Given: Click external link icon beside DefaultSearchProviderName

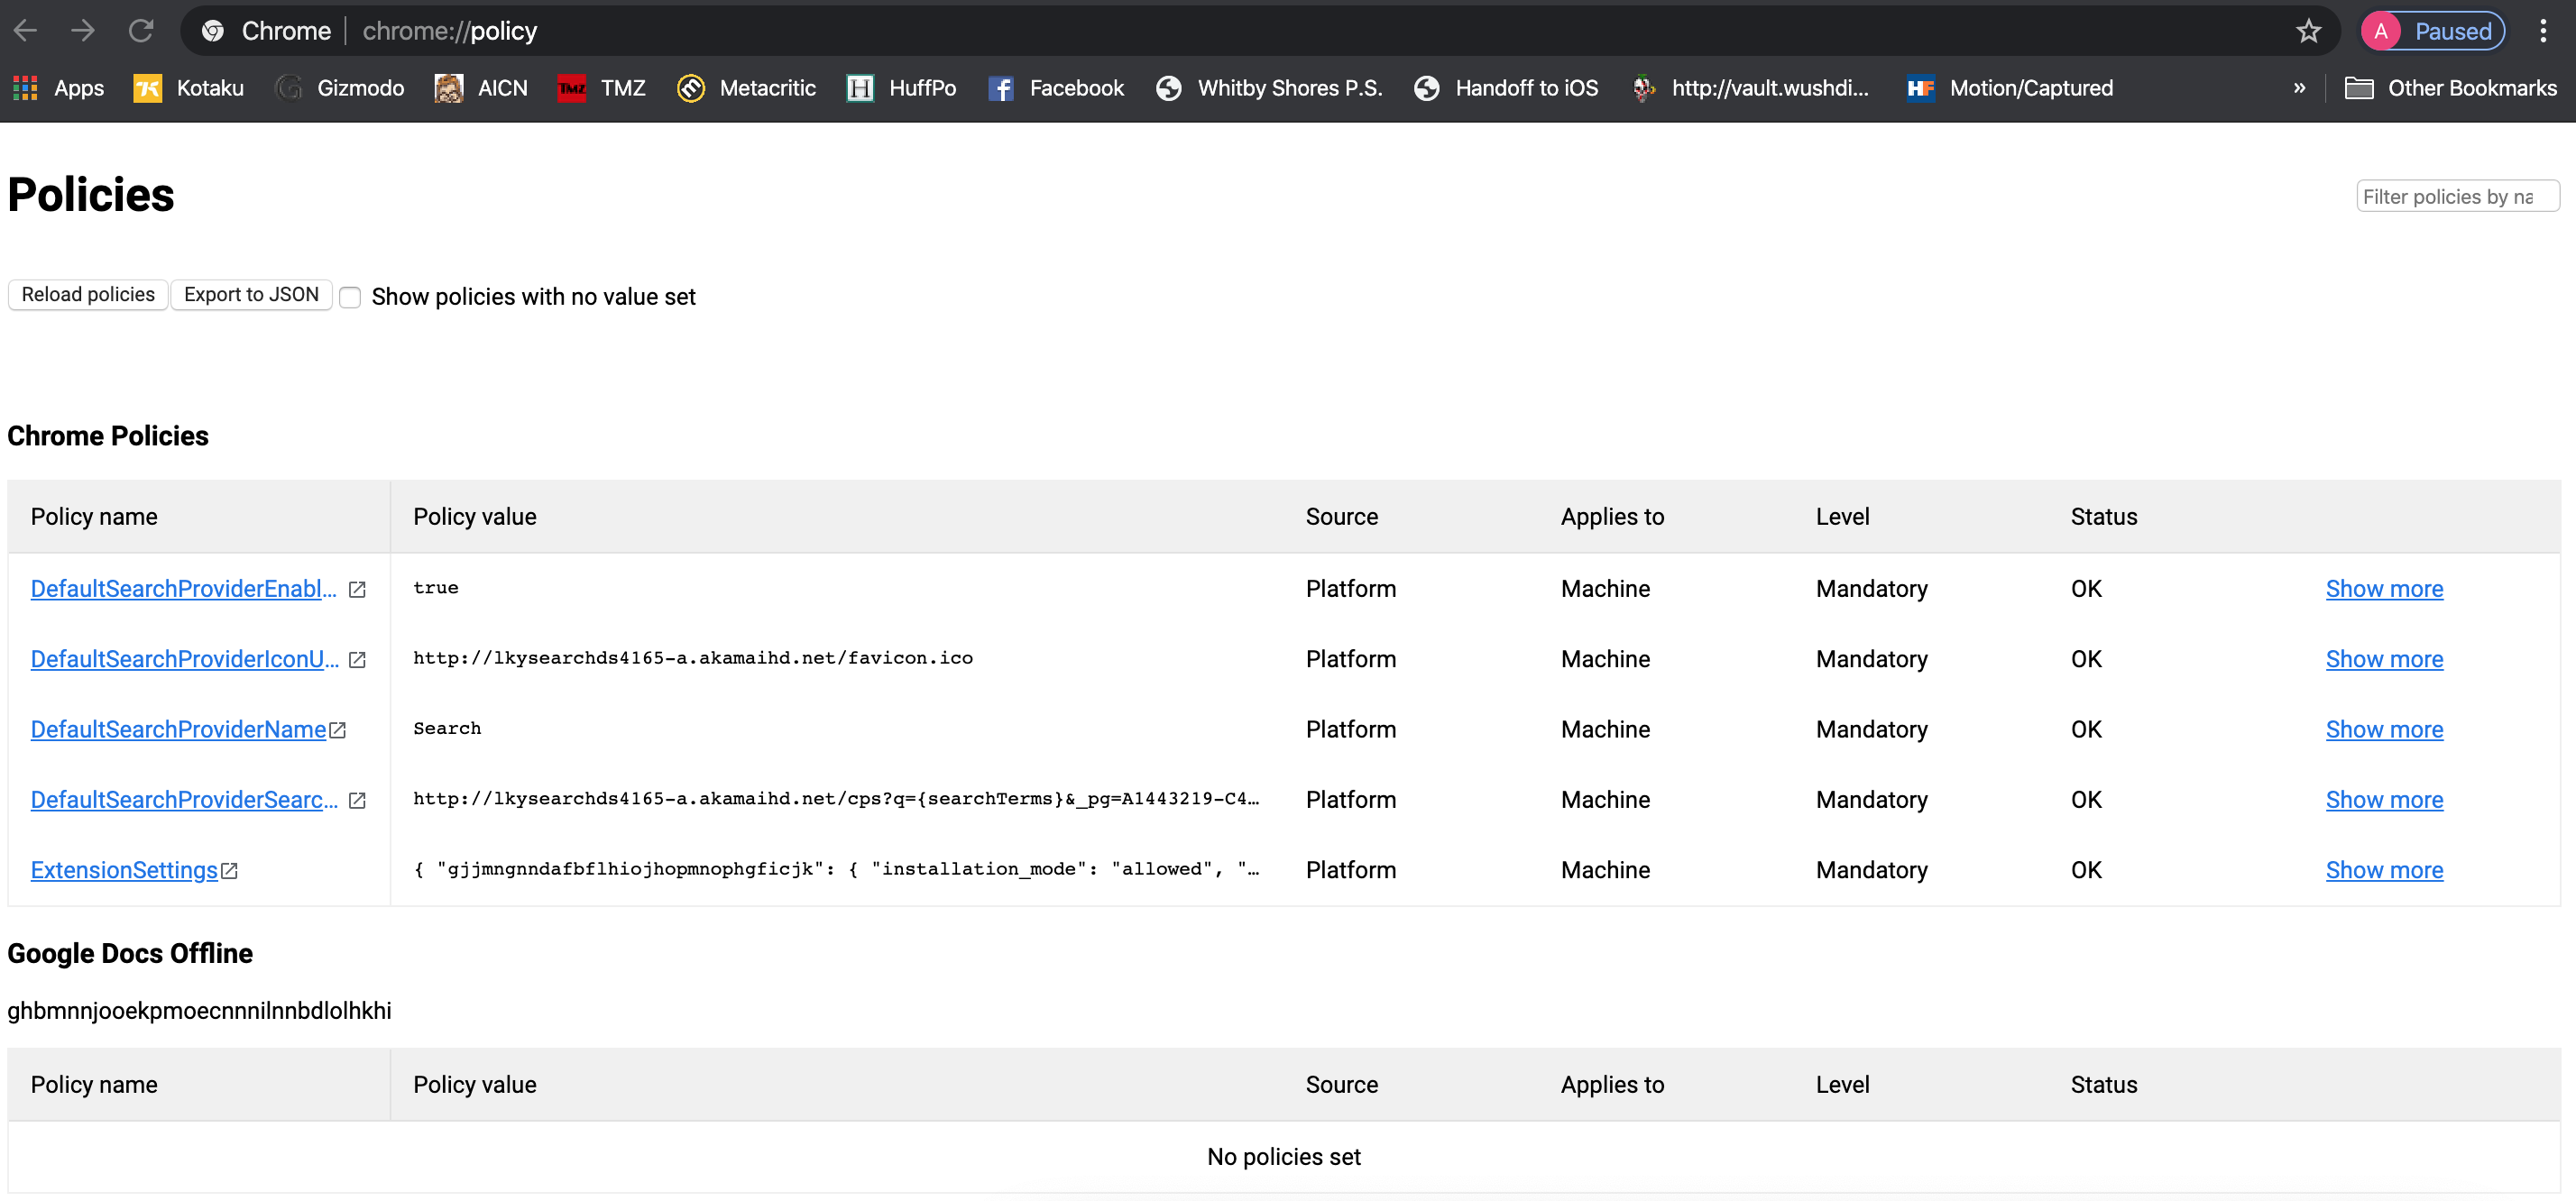Looking at the screenshot, I should (x=338, y=730).
